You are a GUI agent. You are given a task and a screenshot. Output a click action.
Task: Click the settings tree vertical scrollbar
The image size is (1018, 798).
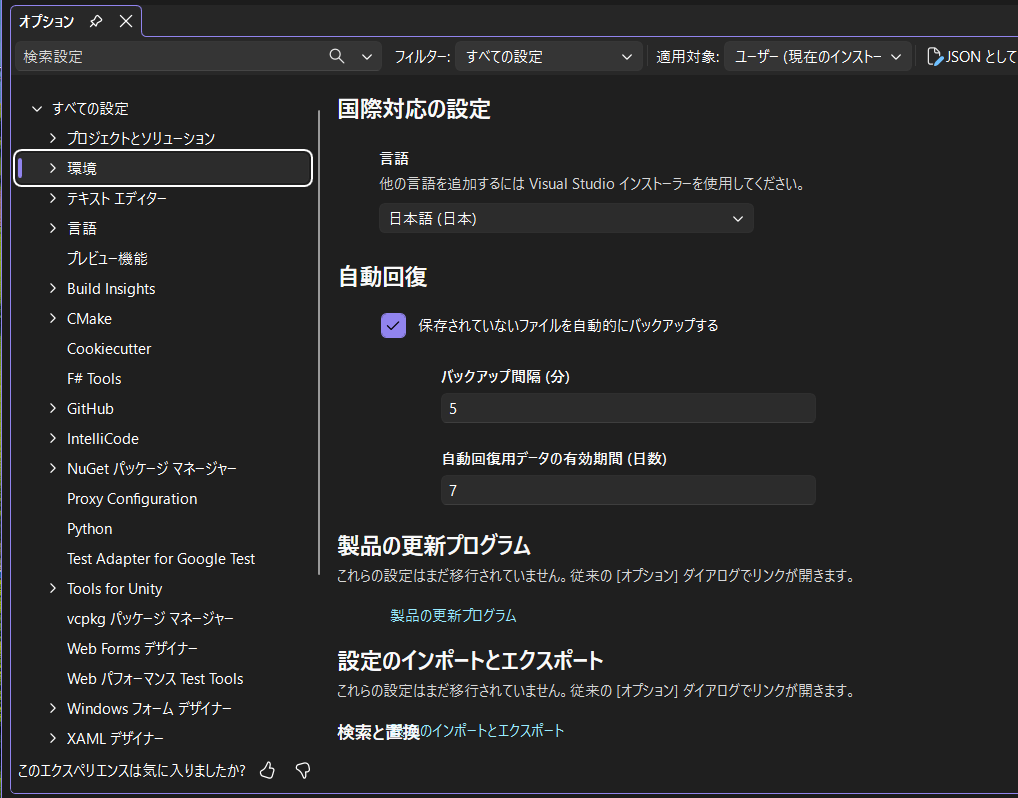[x=319, y=342]
